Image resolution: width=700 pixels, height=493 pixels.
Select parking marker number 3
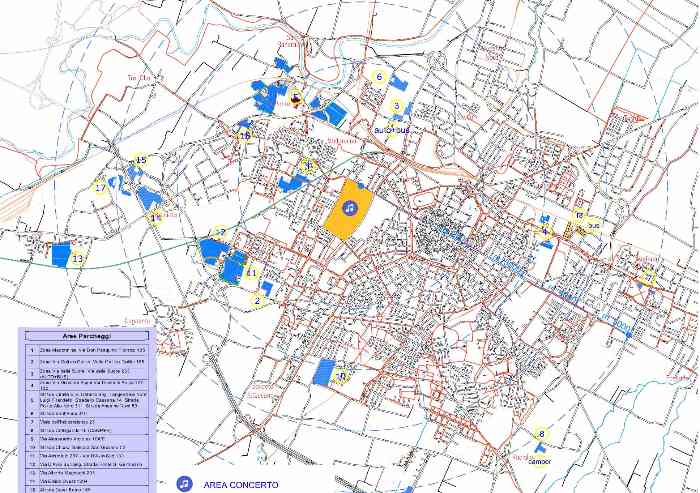(397, 106)
